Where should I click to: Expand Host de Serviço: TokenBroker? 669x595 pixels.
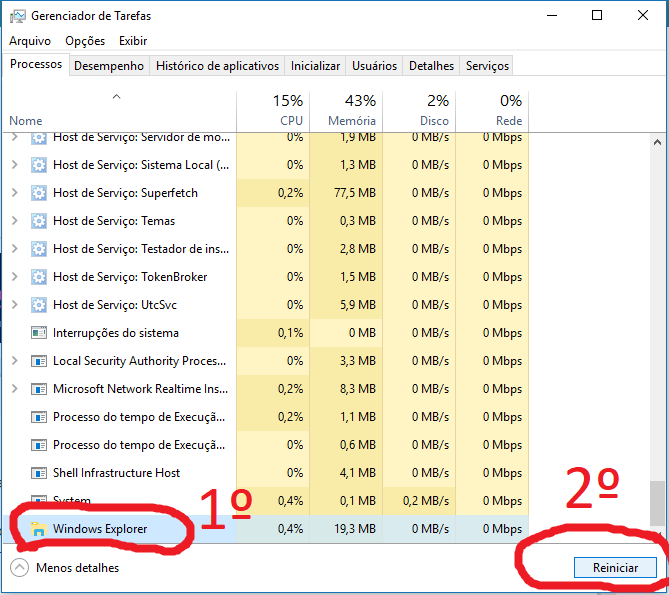pyautogui.click(x=15, y=277)
